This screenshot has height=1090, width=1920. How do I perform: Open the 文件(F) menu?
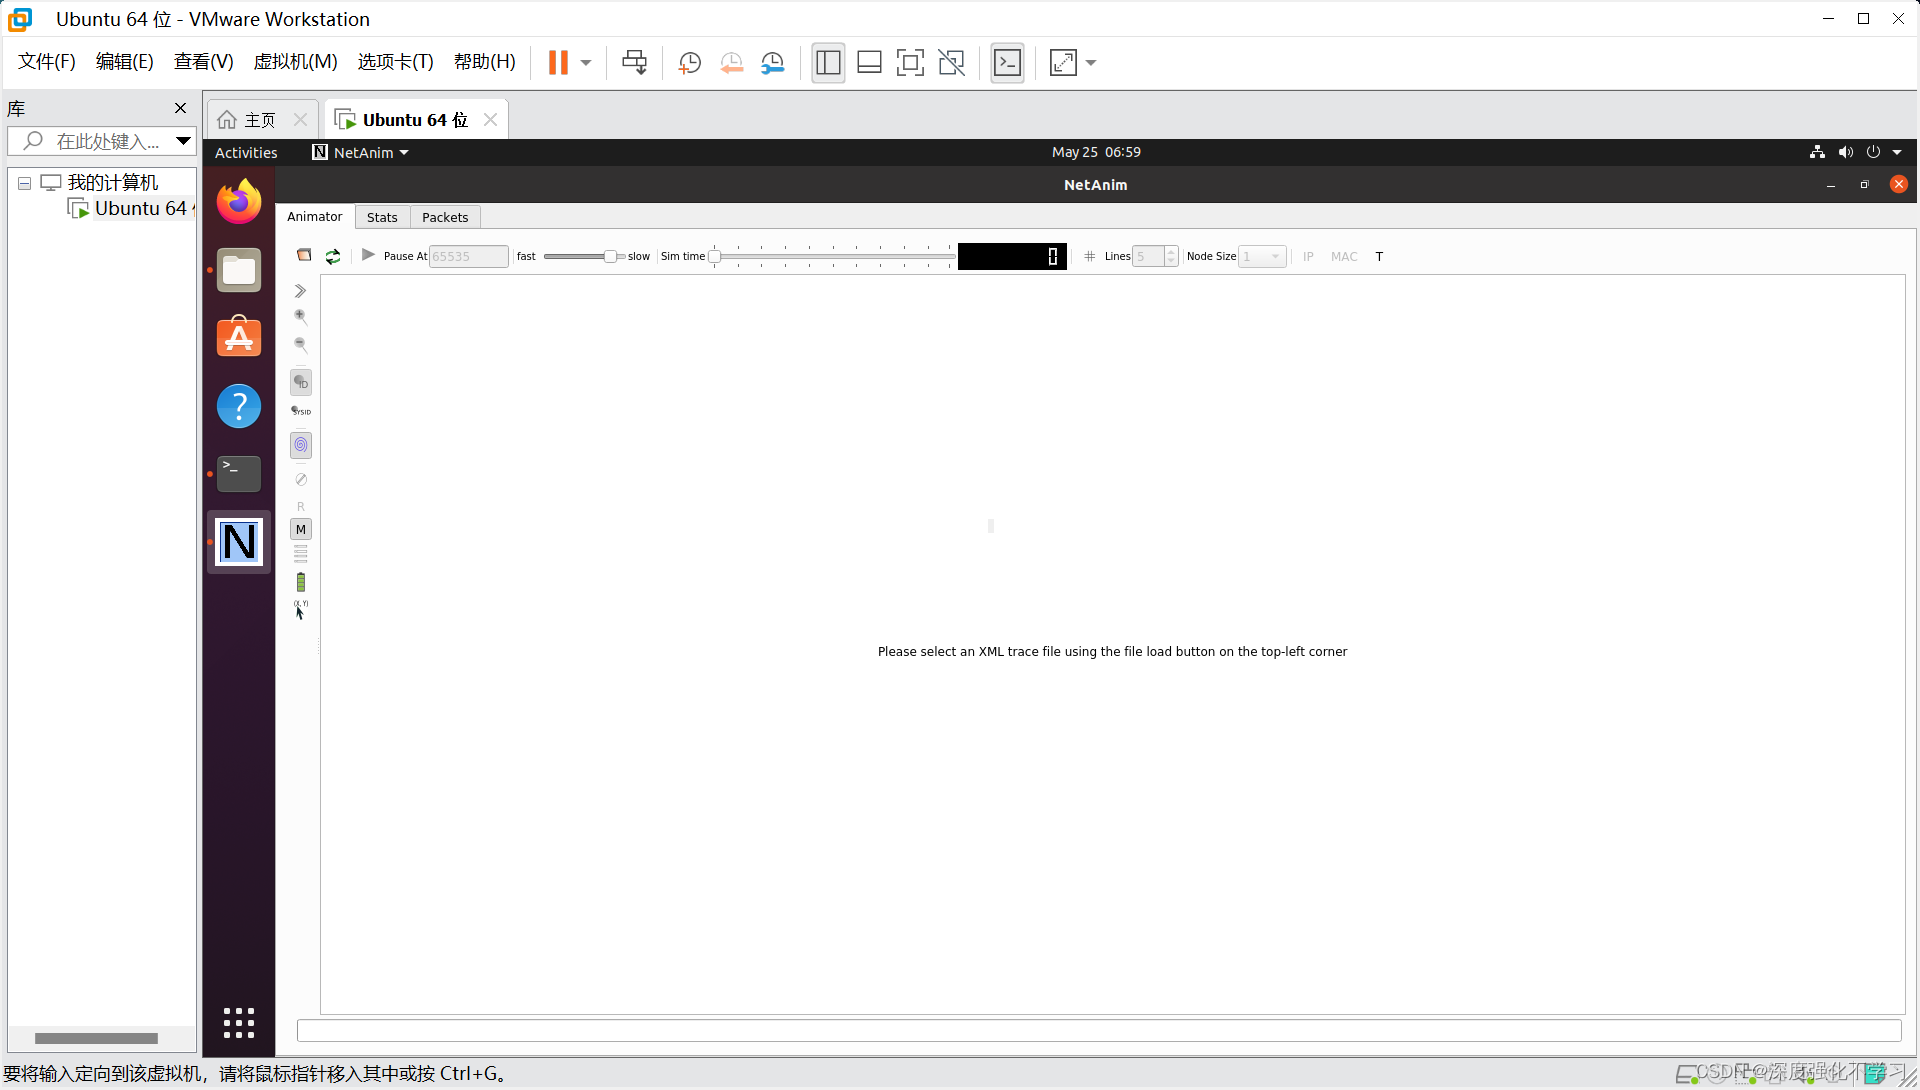[47, 62]
